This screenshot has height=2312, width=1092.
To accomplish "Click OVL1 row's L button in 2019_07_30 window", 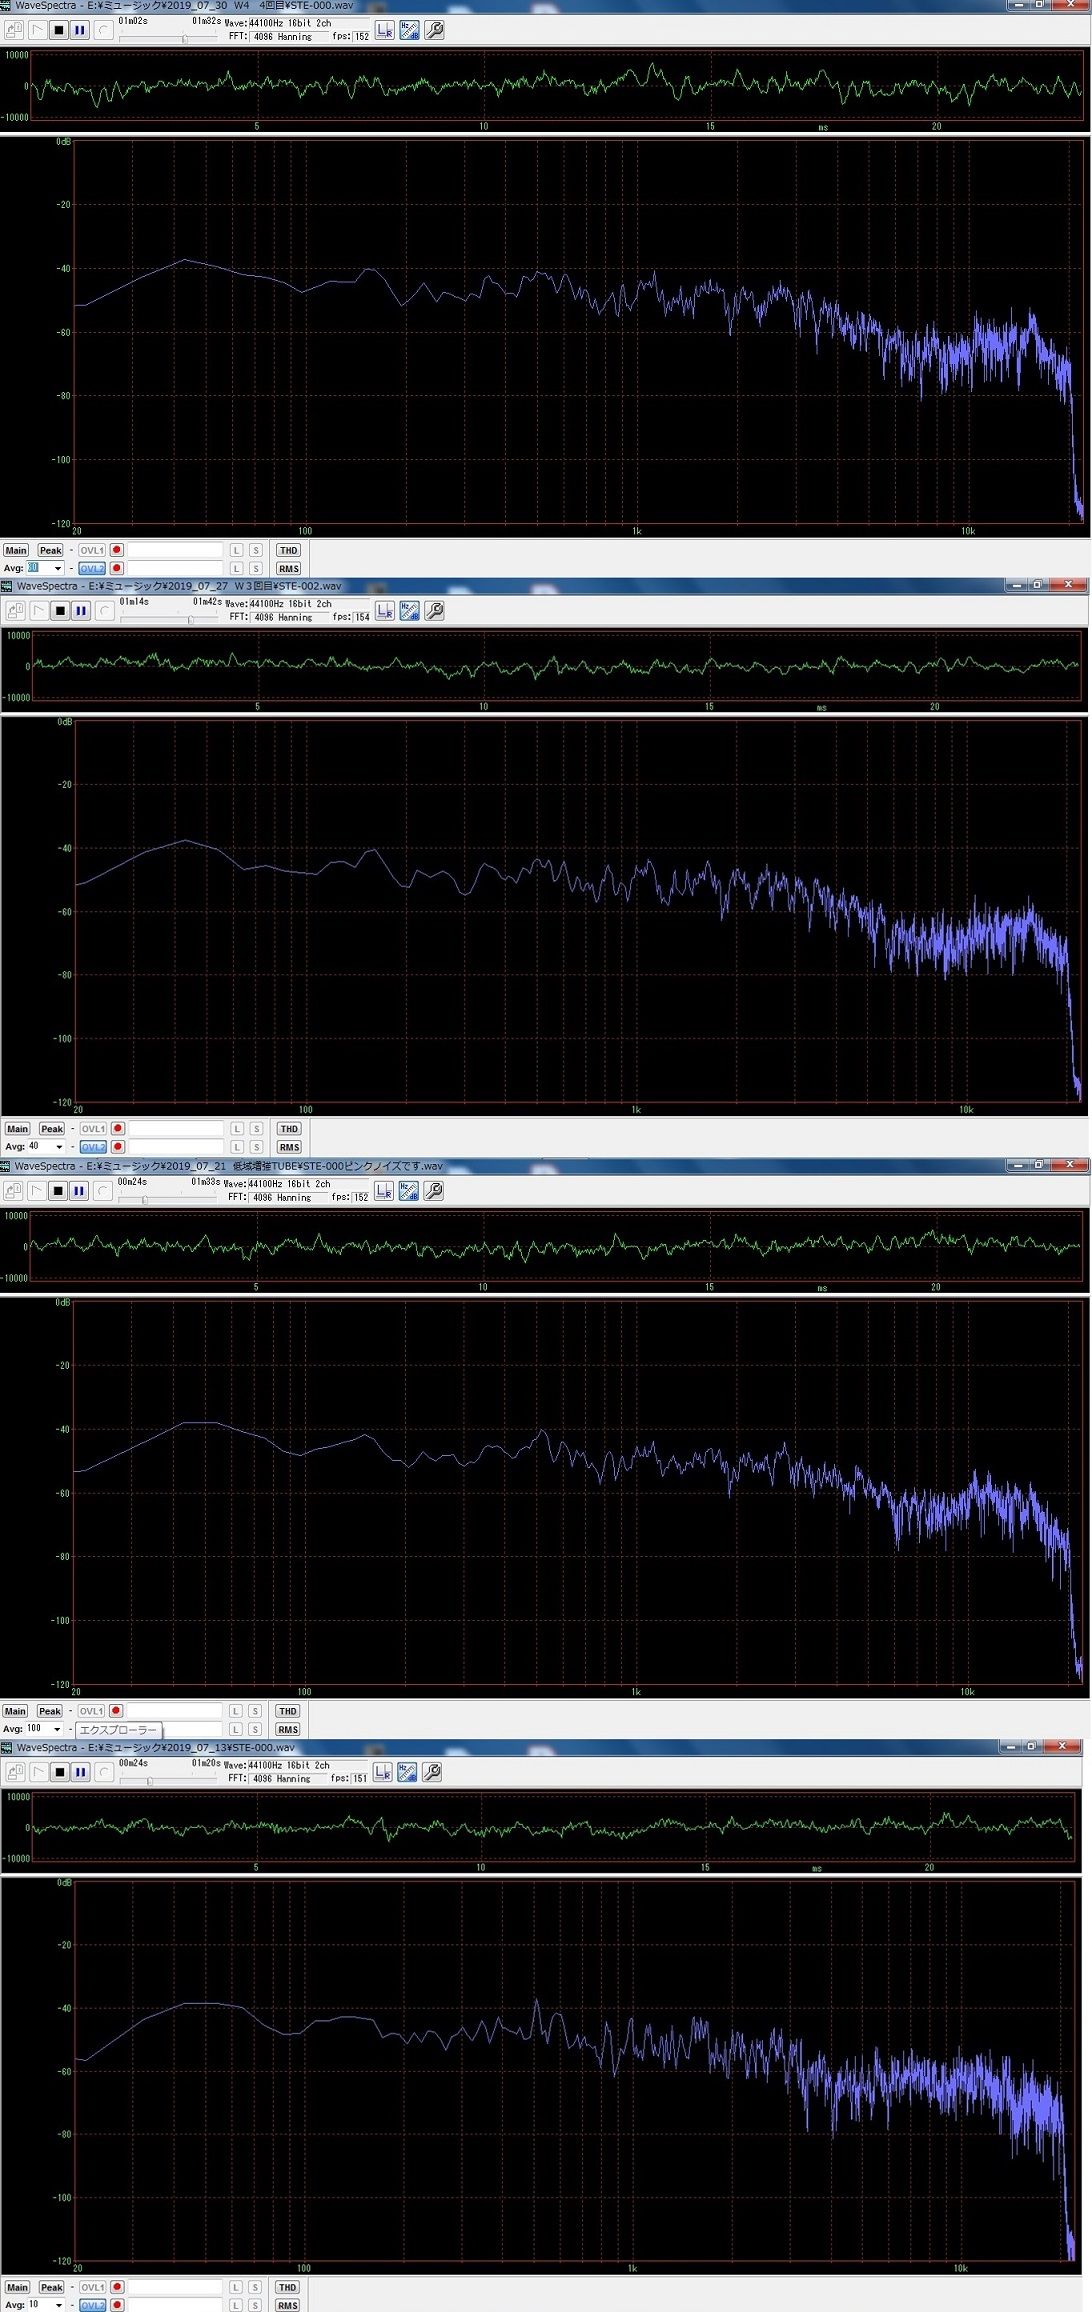I will [236, 550].
